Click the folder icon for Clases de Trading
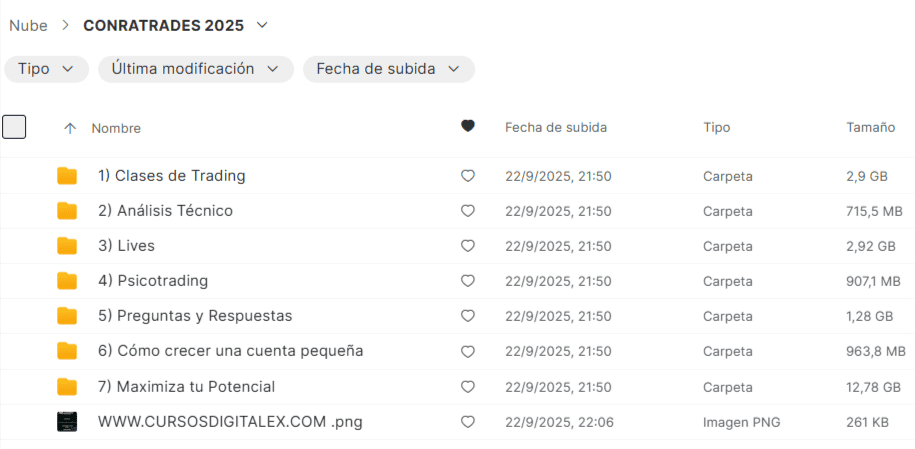The width and height of the screenshot is (915, 449). pos(67,176)
